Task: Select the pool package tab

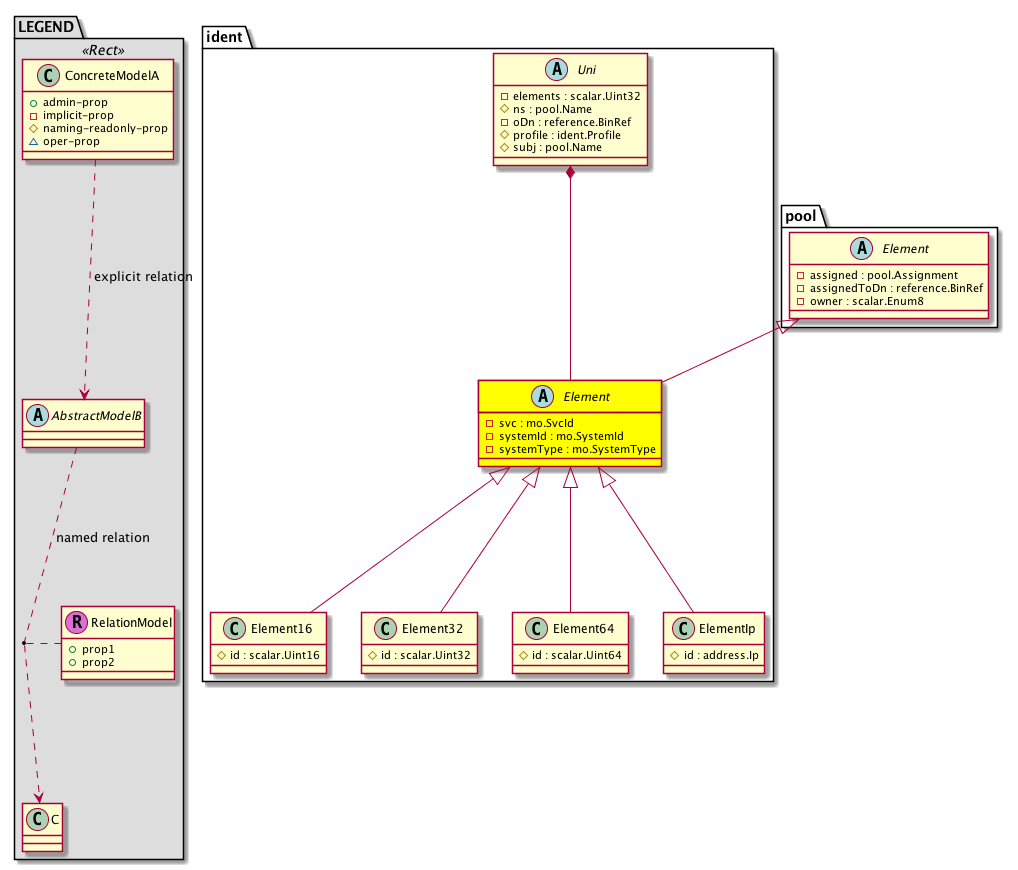Action: (x=802, y=214)
